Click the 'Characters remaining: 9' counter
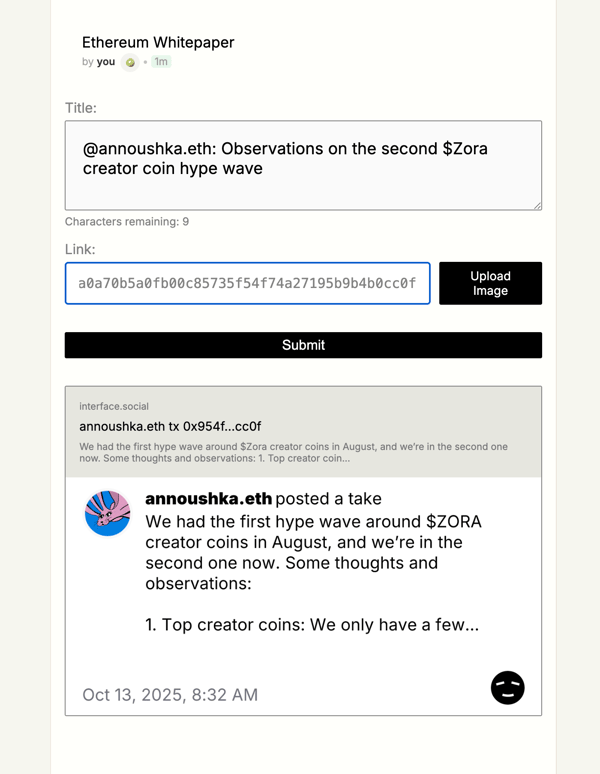This screenshot has width=600, height=774. [127, 222]
